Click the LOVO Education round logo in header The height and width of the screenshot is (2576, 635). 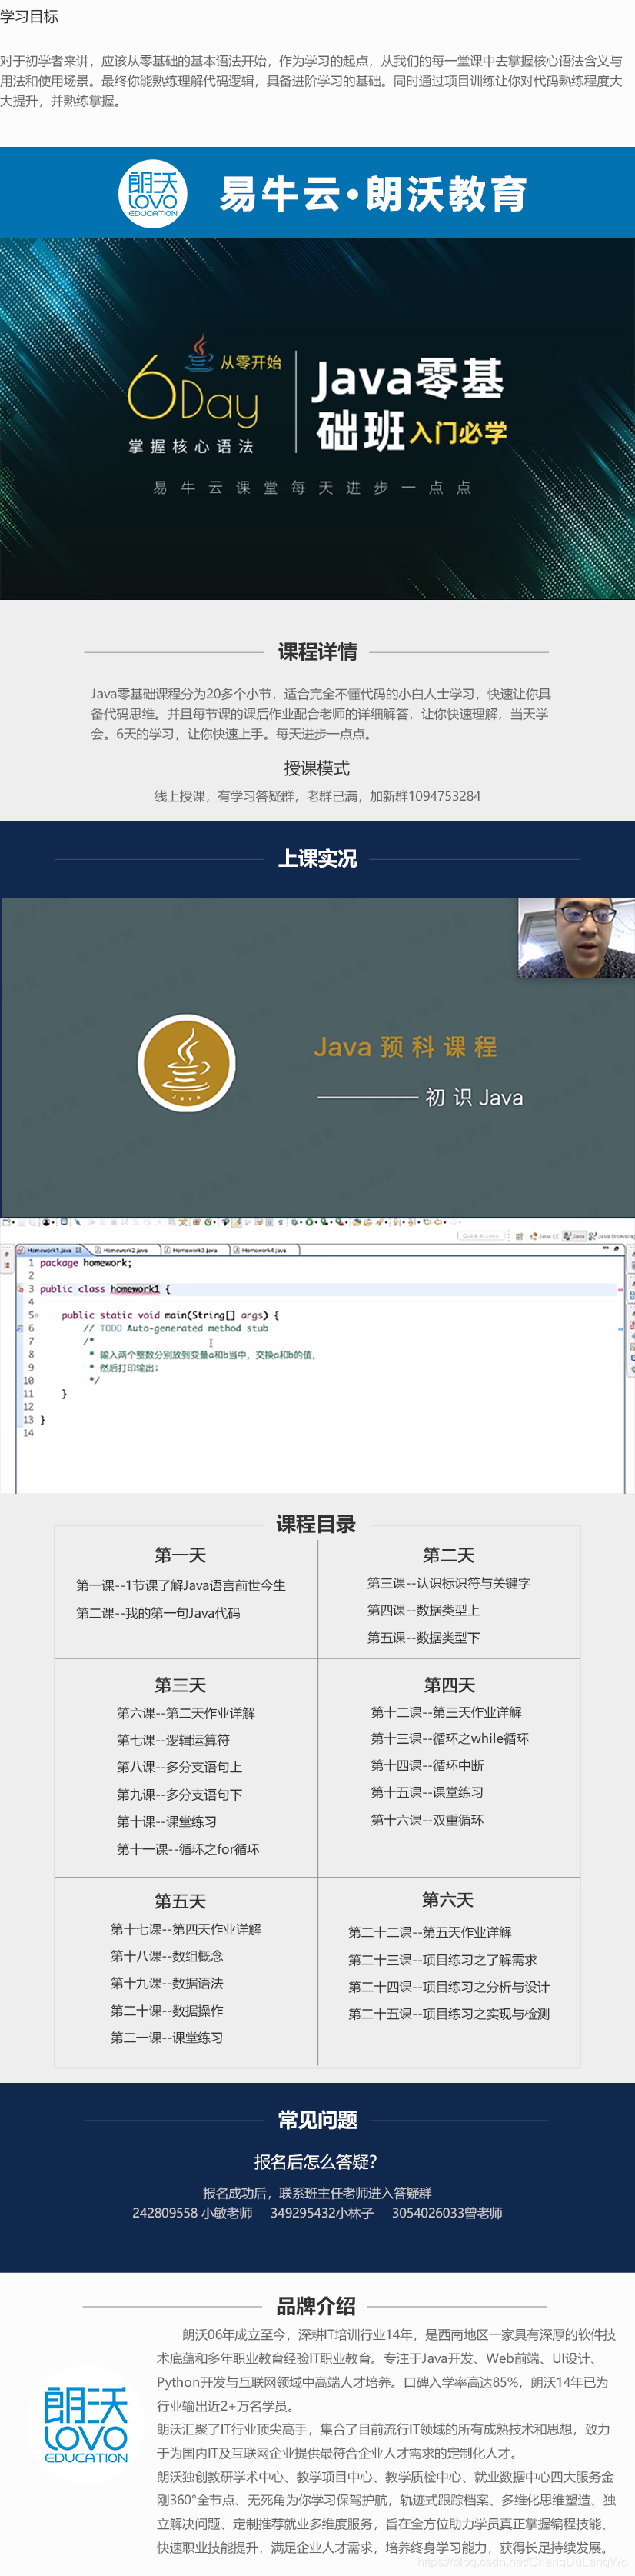coord(153,192)
